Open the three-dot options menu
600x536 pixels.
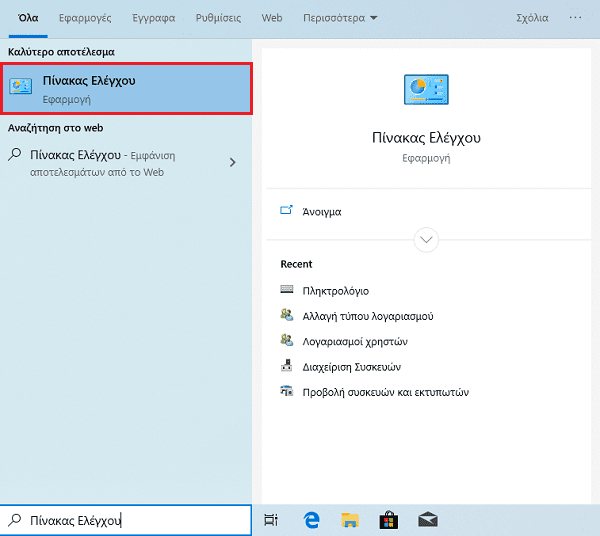point(575,17)
